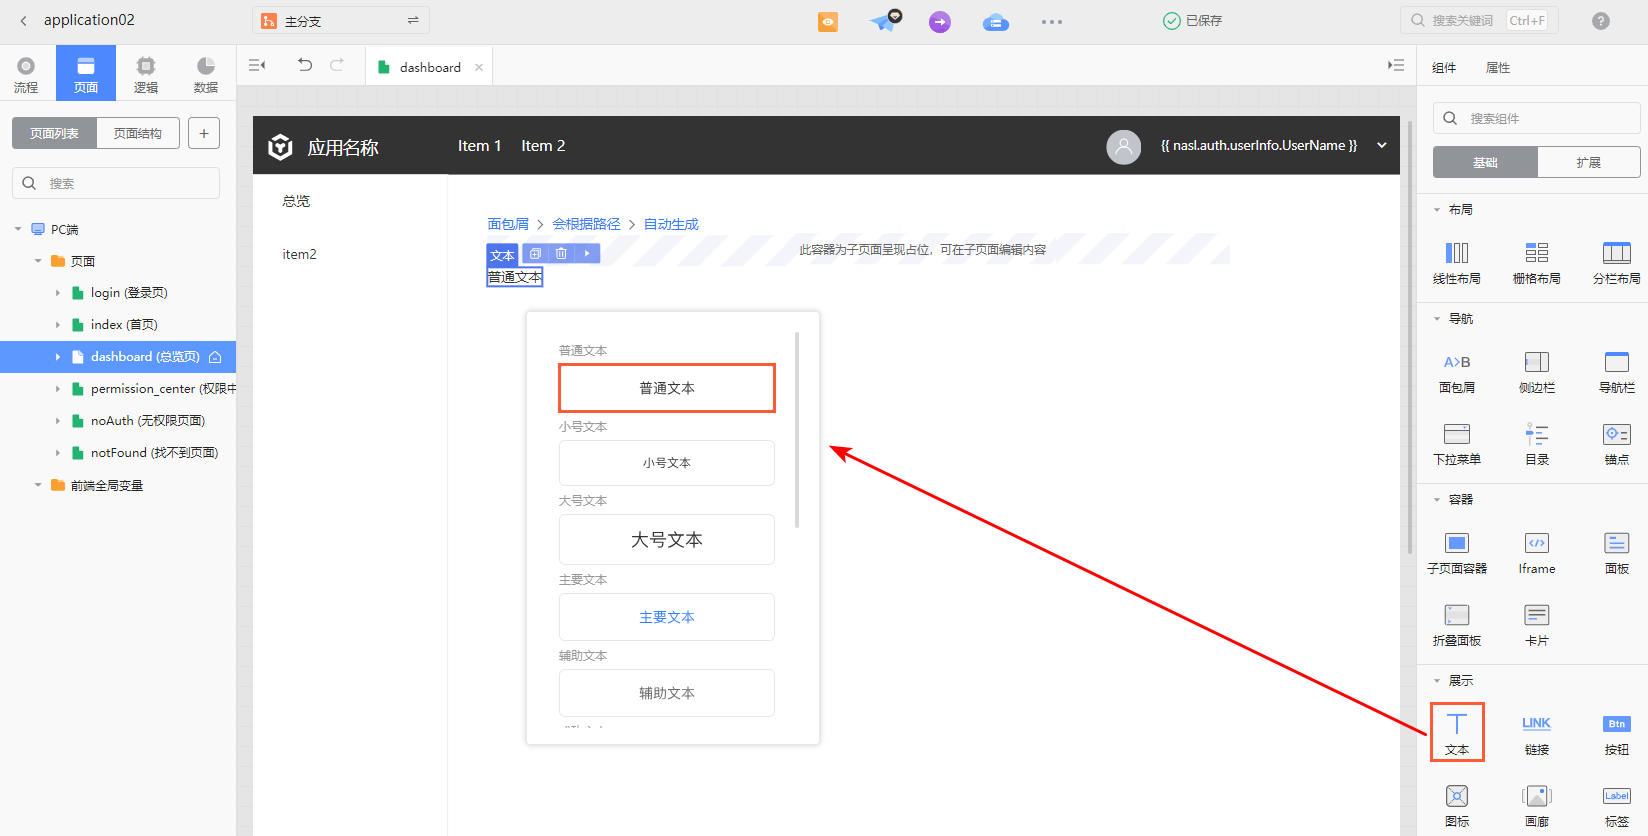The height and width of the screenshot is (836, 1648).
Task: Select the 导航栏 navbar component
Action: coord(1617,372)
